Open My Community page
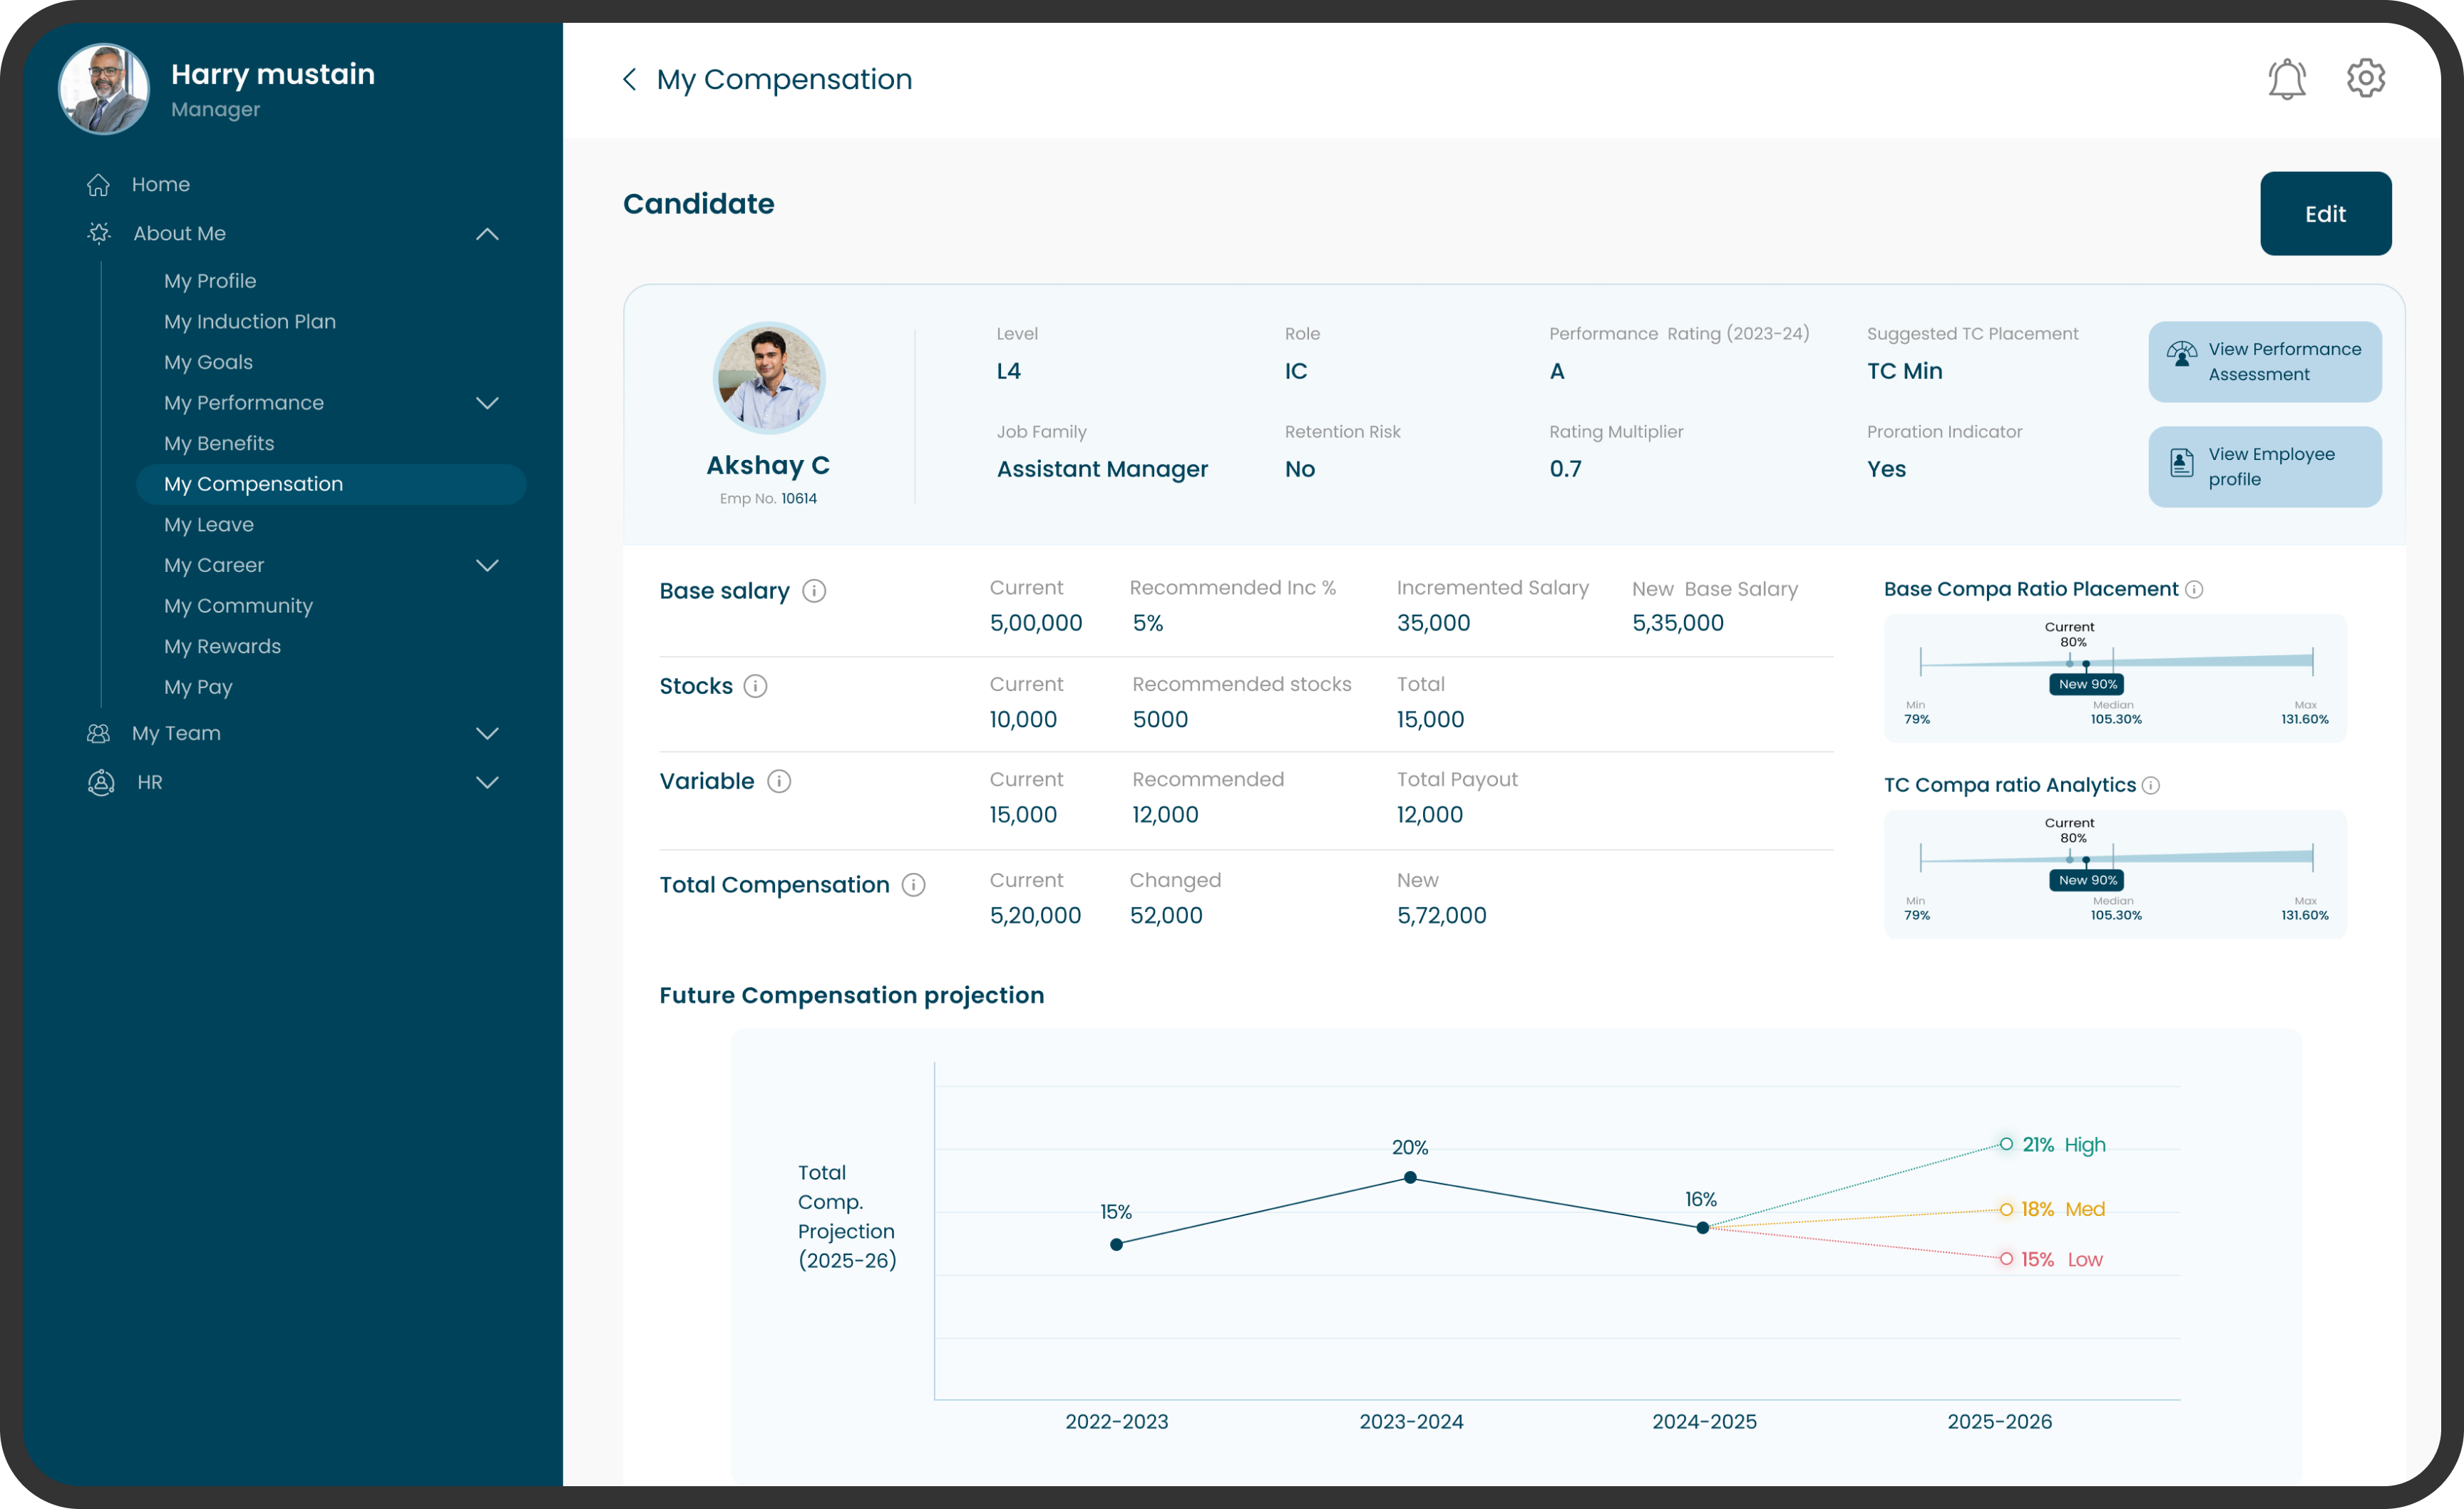Screen dimensions: 2464x1509 [x=238, y=606]
